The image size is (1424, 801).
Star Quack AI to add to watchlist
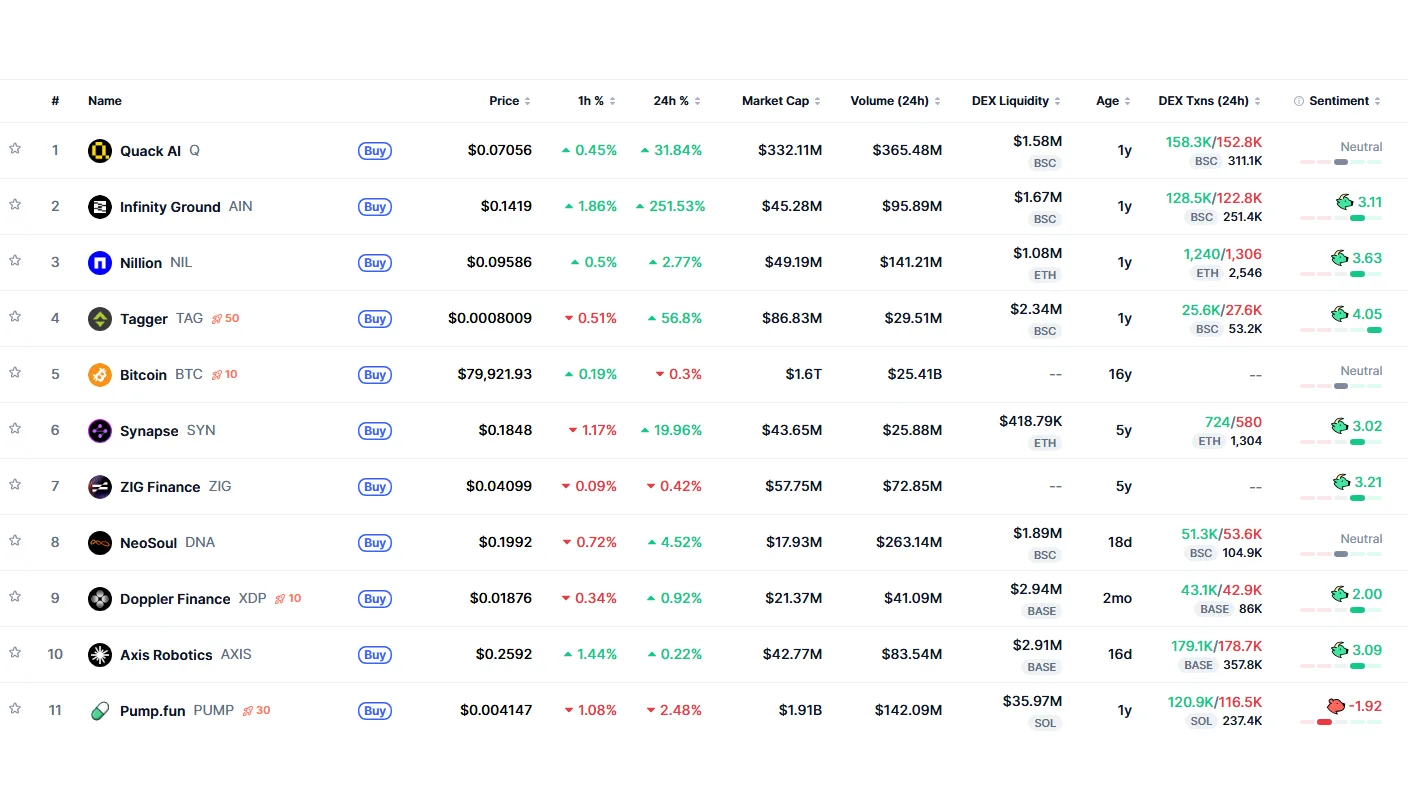[x=15, y=148]
